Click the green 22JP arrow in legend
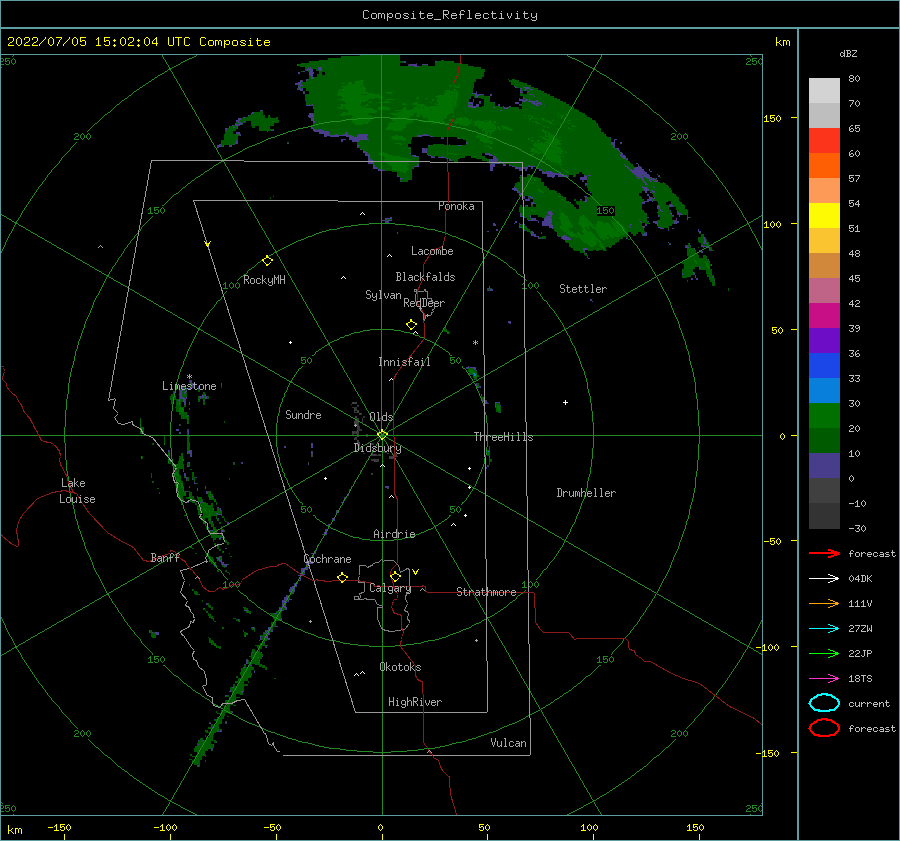This screenshot has height=841, width=900. [824, 653]
